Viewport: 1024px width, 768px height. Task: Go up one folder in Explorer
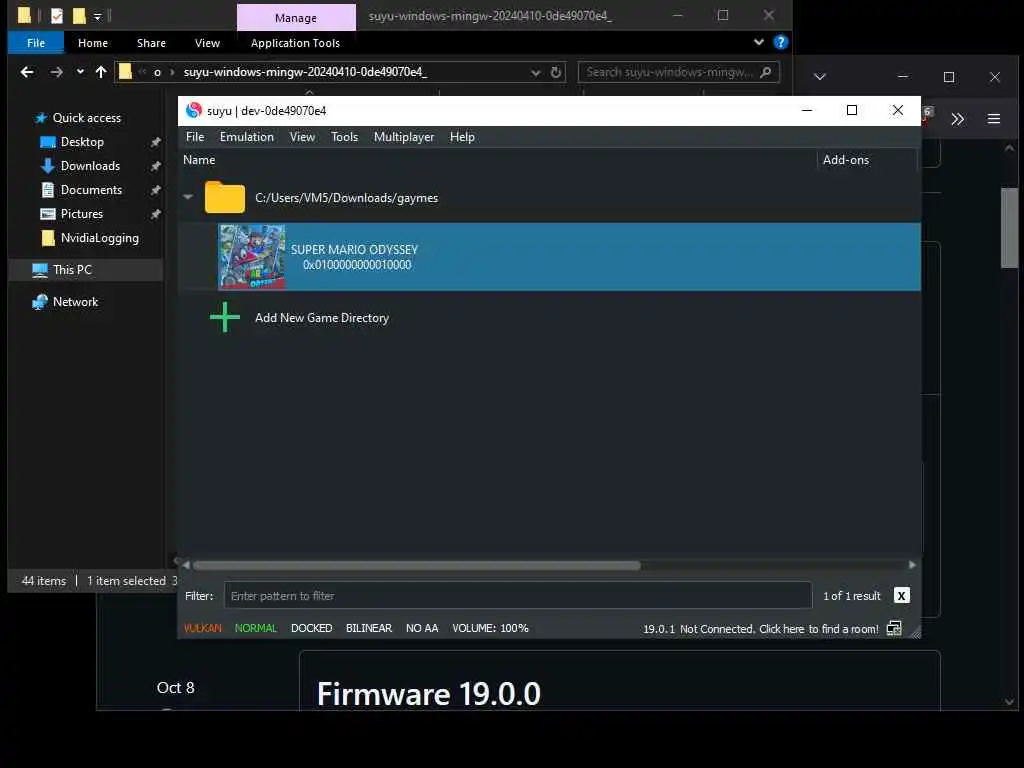[101, 72]
